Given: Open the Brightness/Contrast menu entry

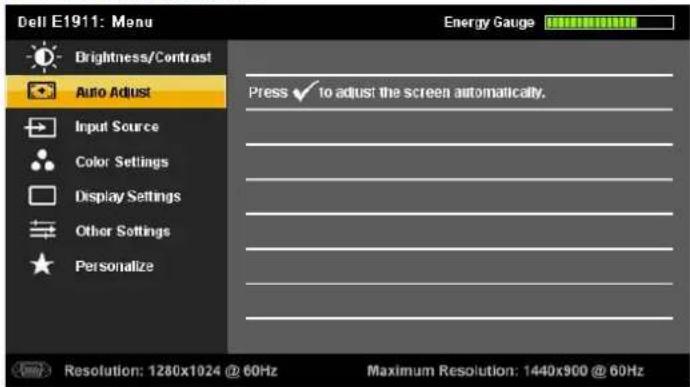Looking at the screenshot, I should [x=116, y=57].
